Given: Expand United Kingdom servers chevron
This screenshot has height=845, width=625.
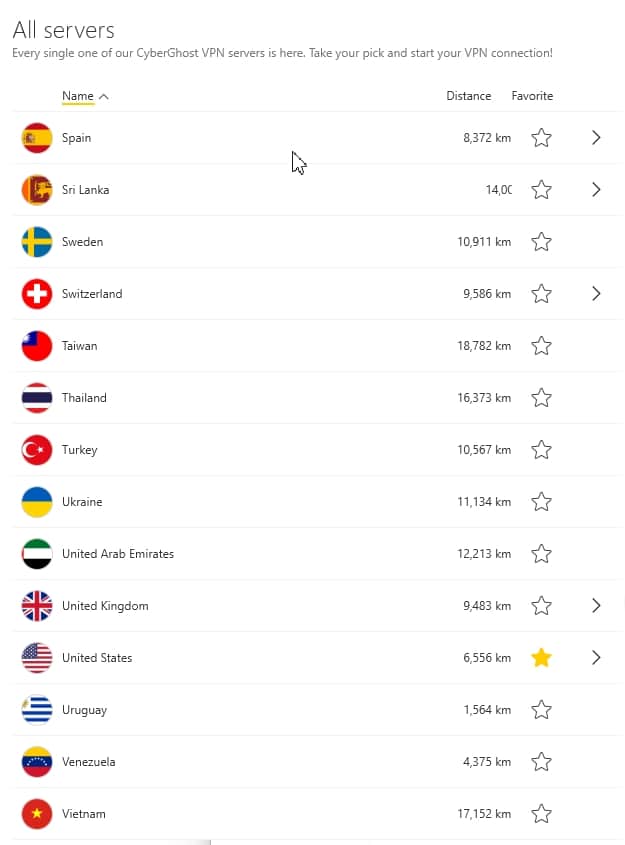Looking at the screenshot, I should point(596,606).
